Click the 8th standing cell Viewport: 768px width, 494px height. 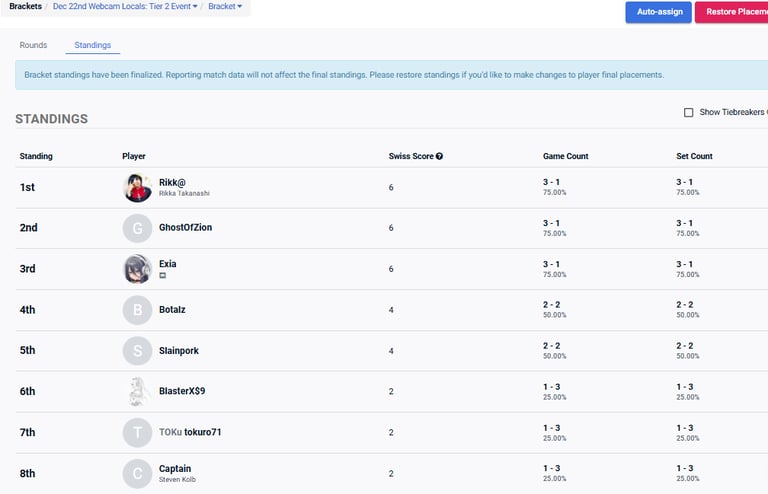pos(27,474)
